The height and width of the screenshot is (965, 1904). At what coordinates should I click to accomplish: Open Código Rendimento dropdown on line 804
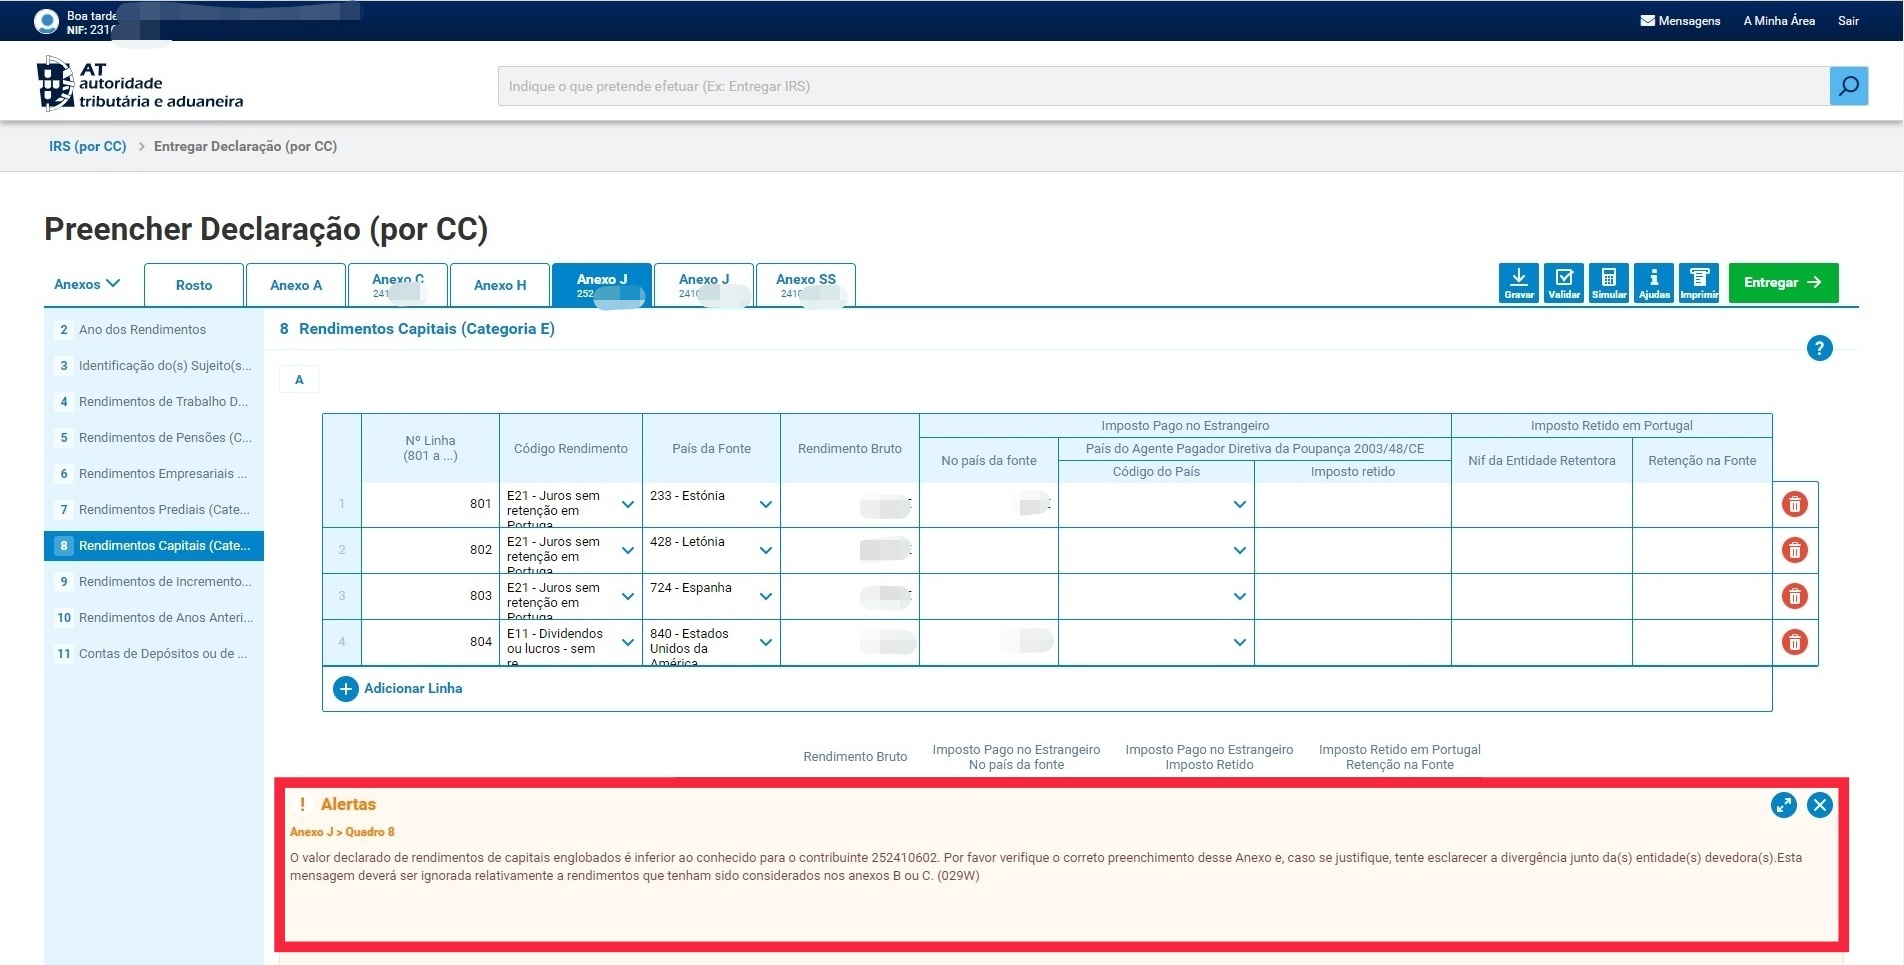point(627,642)
